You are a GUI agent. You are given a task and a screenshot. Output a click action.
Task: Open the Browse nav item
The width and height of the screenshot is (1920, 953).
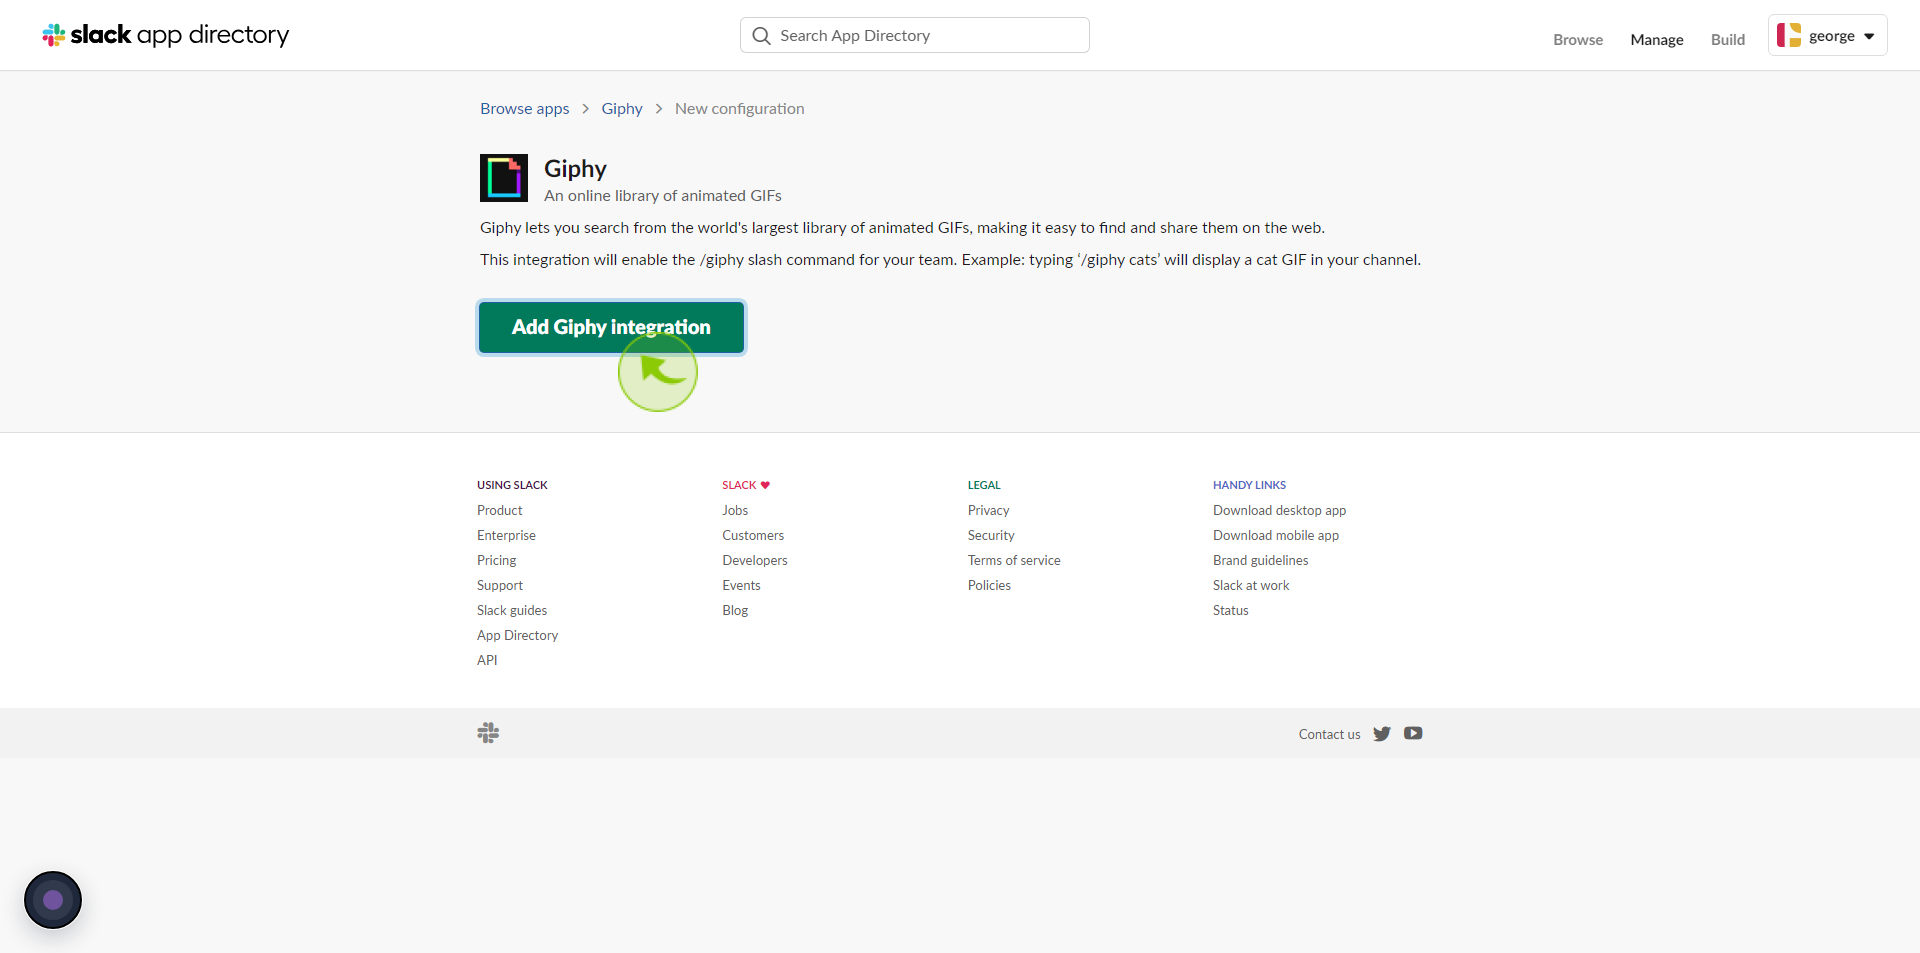pyautogui.click(x=1578, y=40)
